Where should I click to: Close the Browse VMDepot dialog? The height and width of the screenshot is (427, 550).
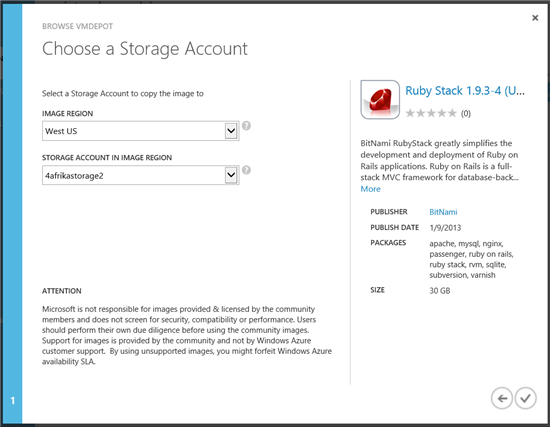click(535, 18)
